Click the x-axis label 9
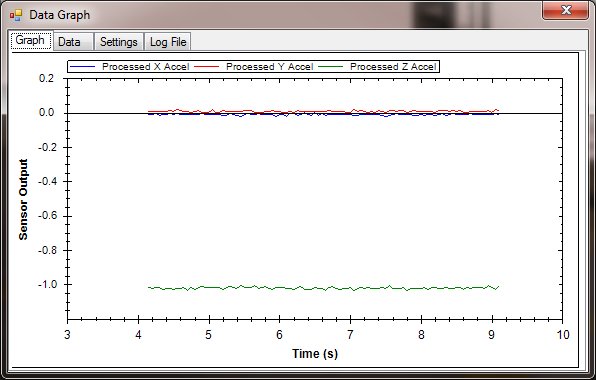Viewport: 596px width, 380px height. point(491,334)
